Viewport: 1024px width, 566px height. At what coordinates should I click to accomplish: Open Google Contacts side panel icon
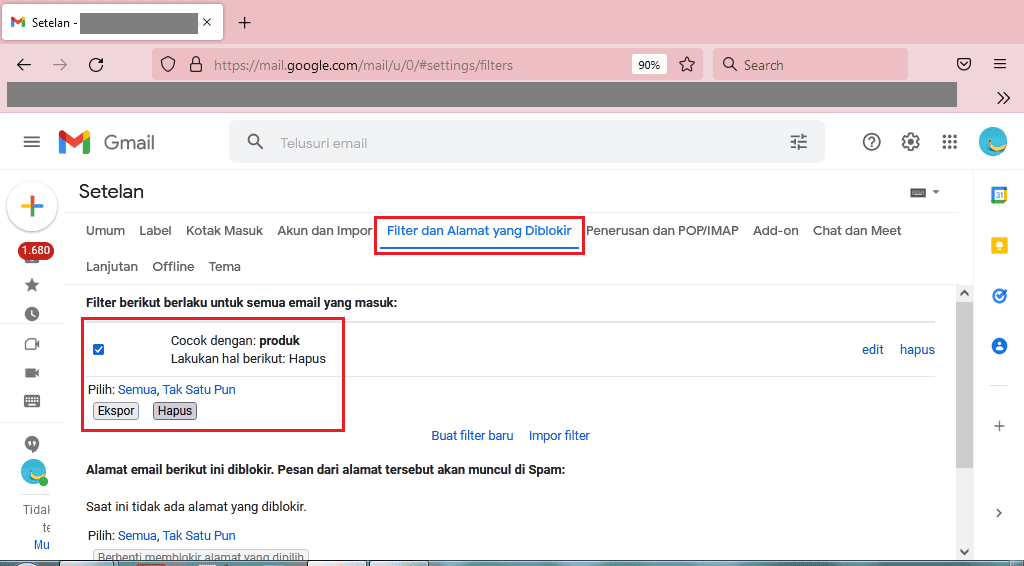pos(999,346)
